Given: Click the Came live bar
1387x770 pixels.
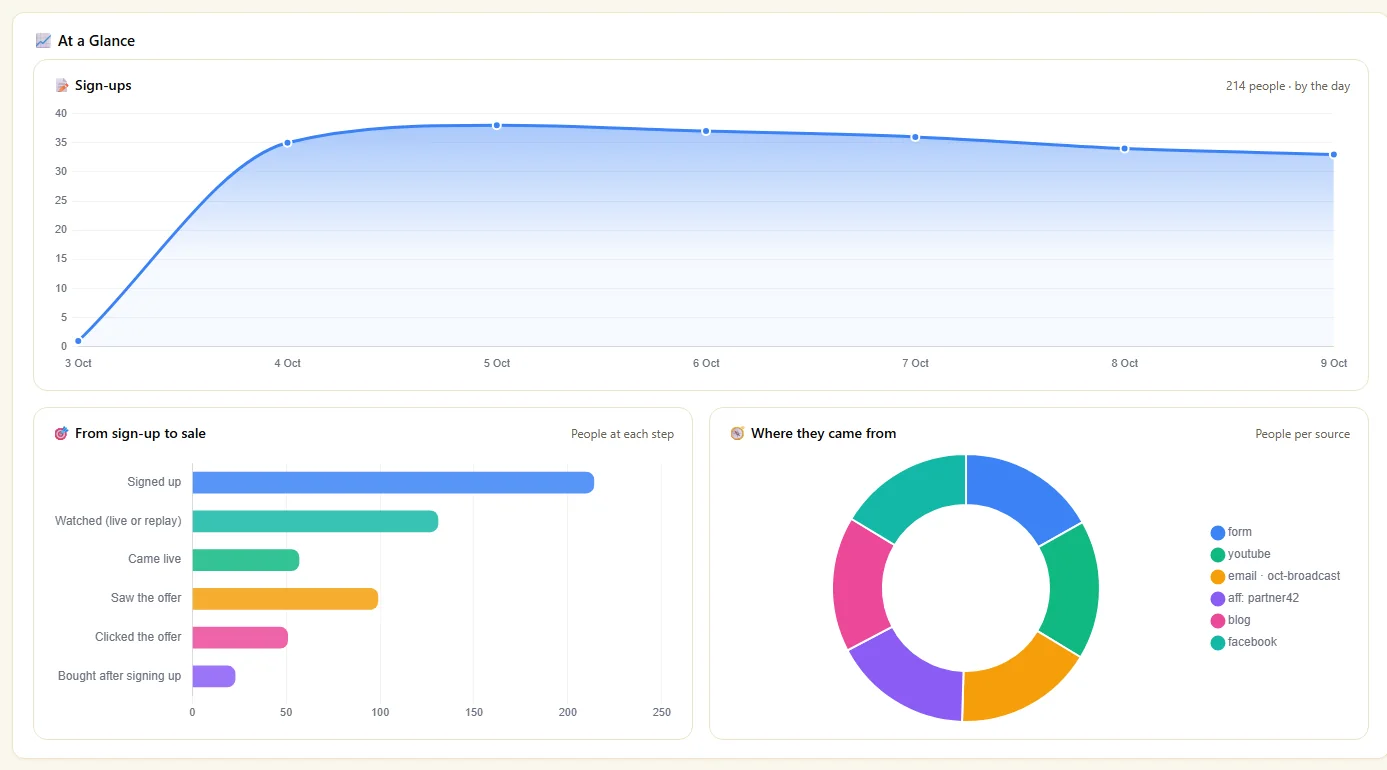Looking at the screenshot, I should 246,560.
